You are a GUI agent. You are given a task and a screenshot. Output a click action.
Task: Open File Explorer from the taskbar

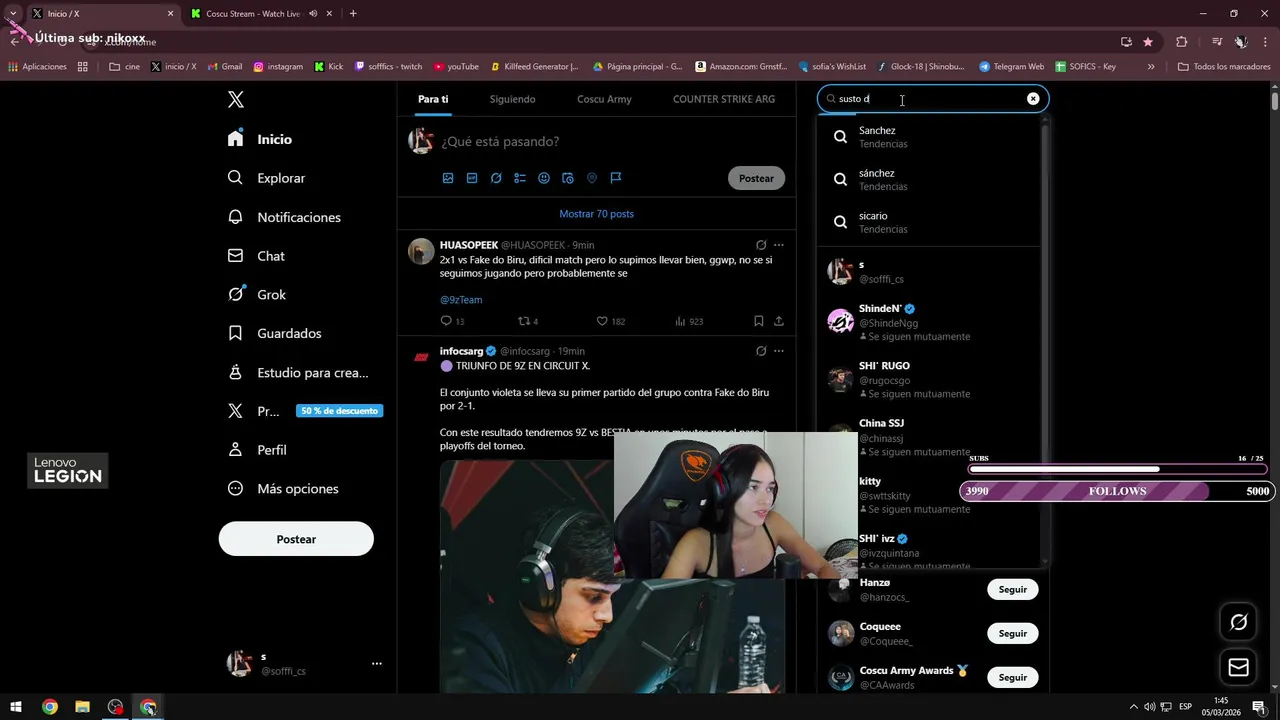[x=82, y=707]
